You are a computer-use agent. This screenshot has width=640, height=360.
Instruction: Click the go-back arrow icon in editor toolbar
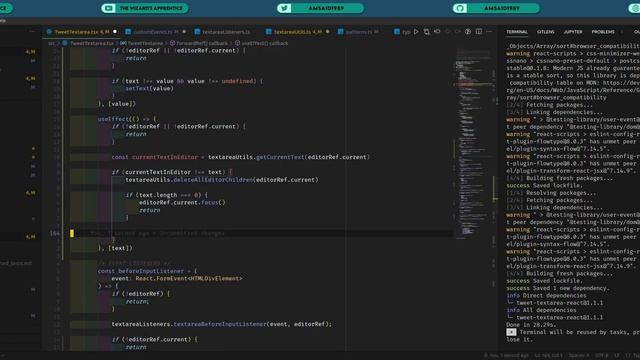437,31
